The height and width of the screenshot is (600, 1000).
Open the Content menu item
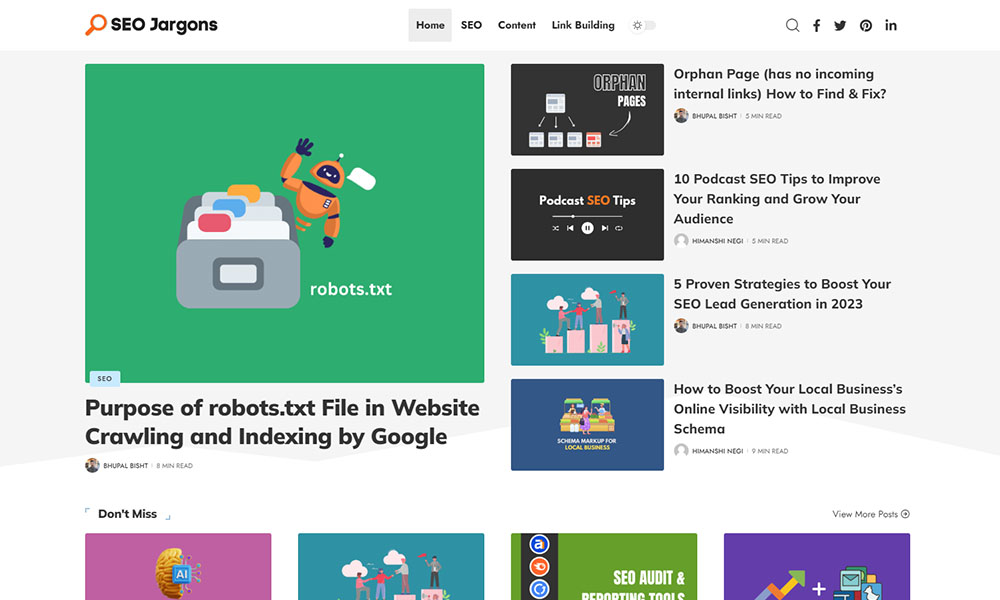pos(517,25)
